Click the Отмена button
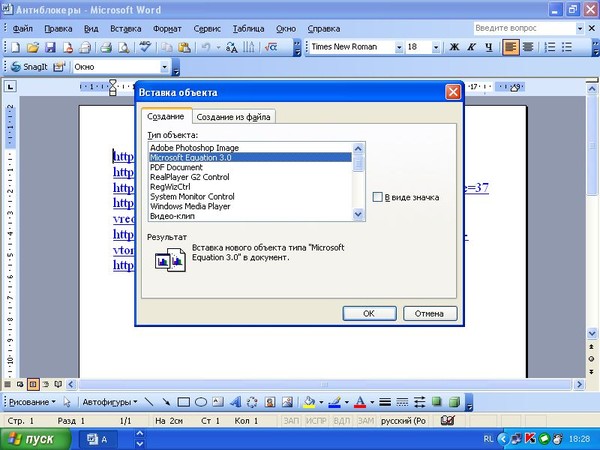 point(430,313)
